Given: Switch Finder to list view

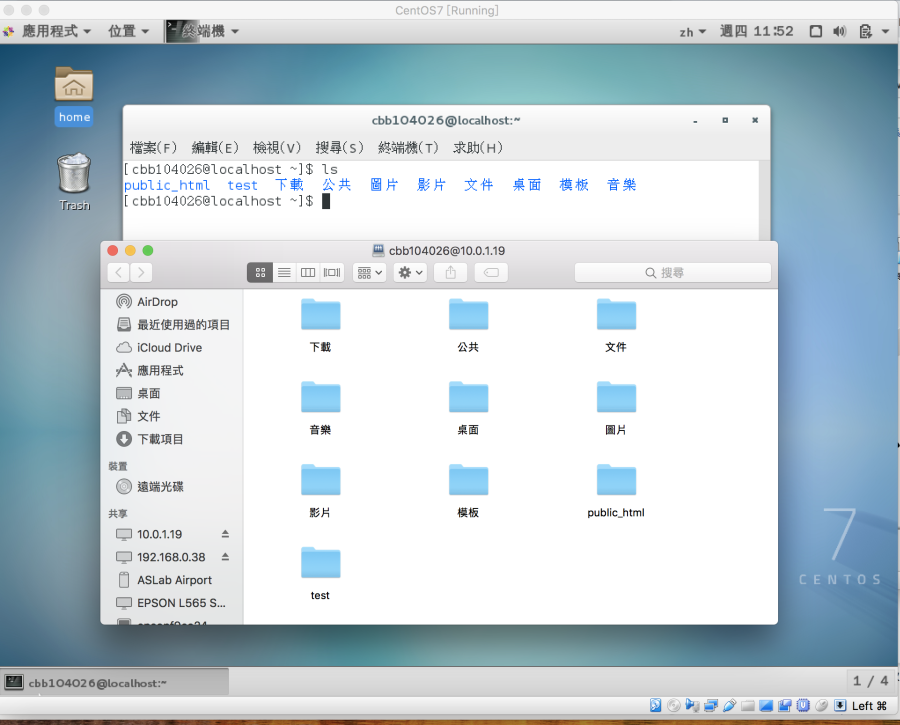Looking at the screenshot, I should (284, 272).
